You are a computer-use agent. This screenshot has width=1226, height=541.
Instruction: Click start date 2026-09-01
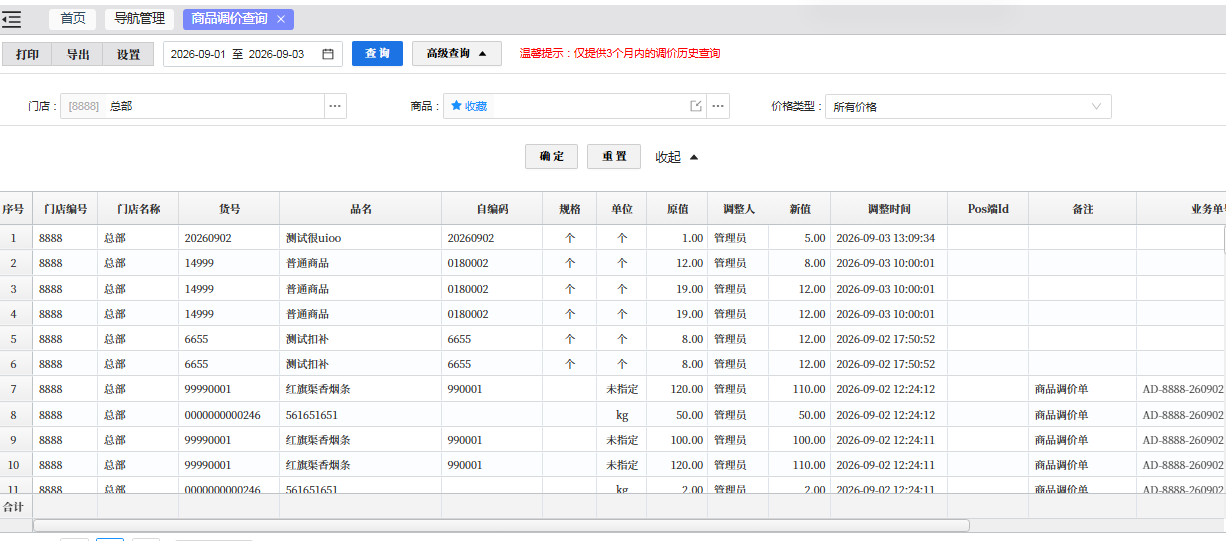click(198, 54)
